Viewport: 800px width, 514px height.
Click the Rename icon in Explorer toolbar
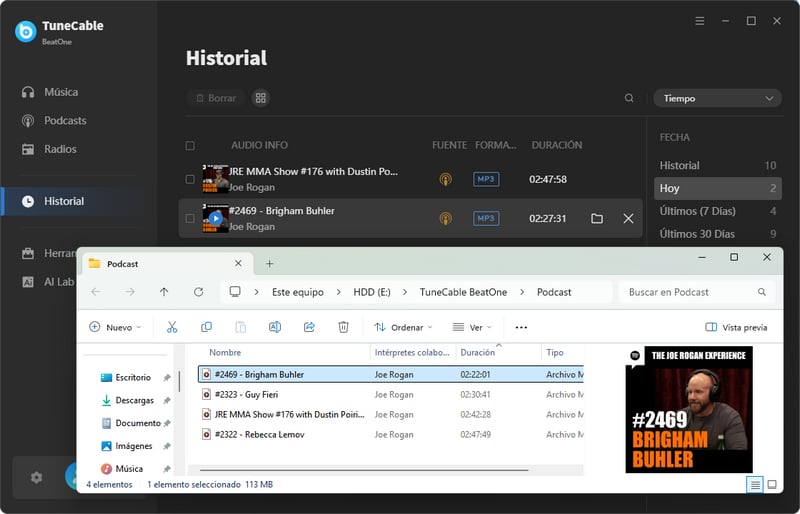(275, 327)
